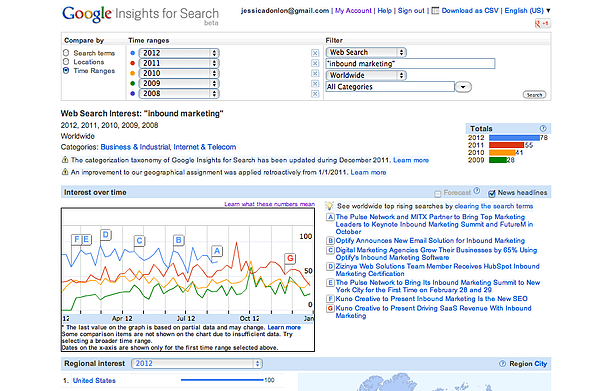Click the Search button

point(534,95)
